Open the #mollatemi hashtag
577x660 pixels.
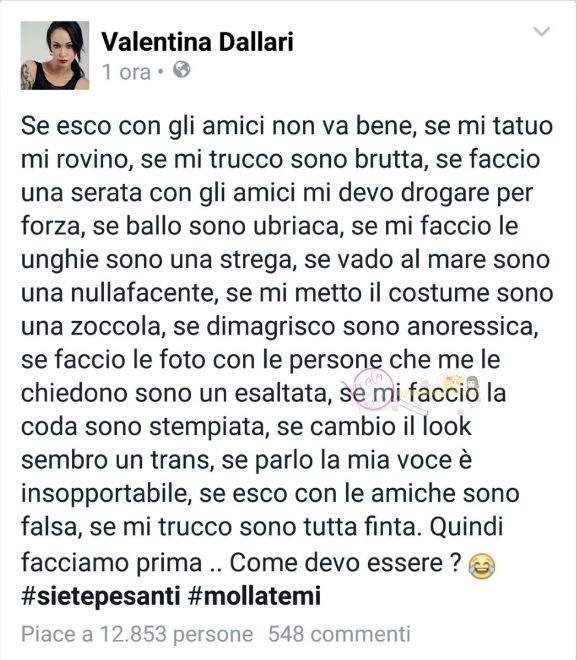pos(255,596)
